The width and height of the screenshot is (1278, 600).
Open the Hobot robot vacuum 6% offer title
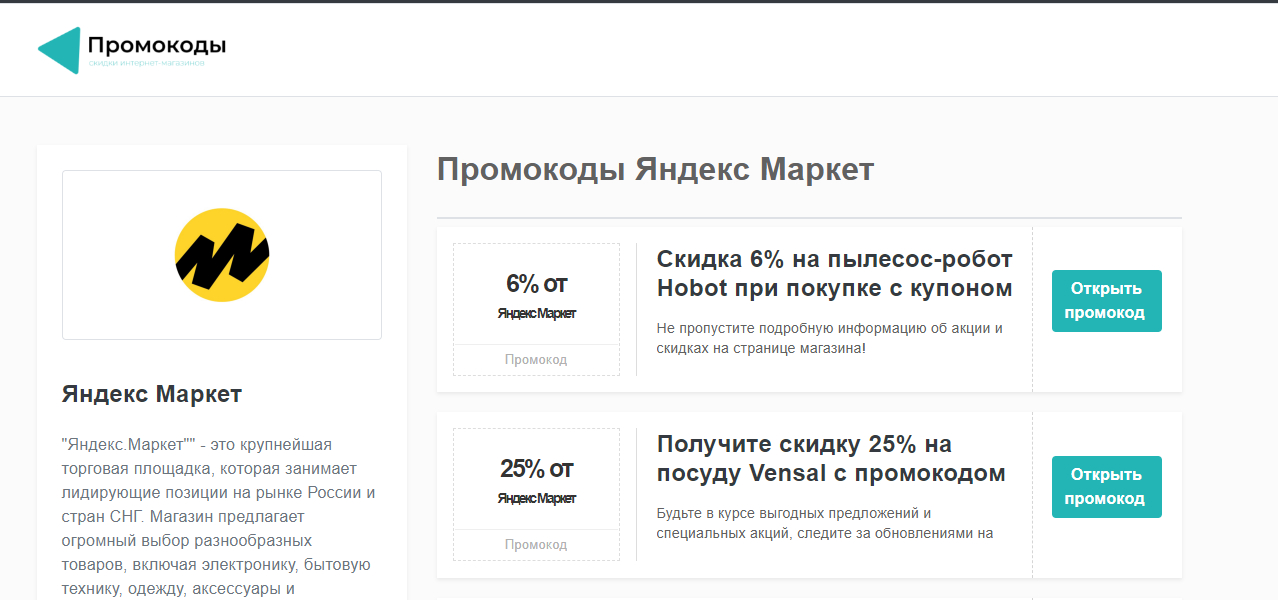[834, 274]
